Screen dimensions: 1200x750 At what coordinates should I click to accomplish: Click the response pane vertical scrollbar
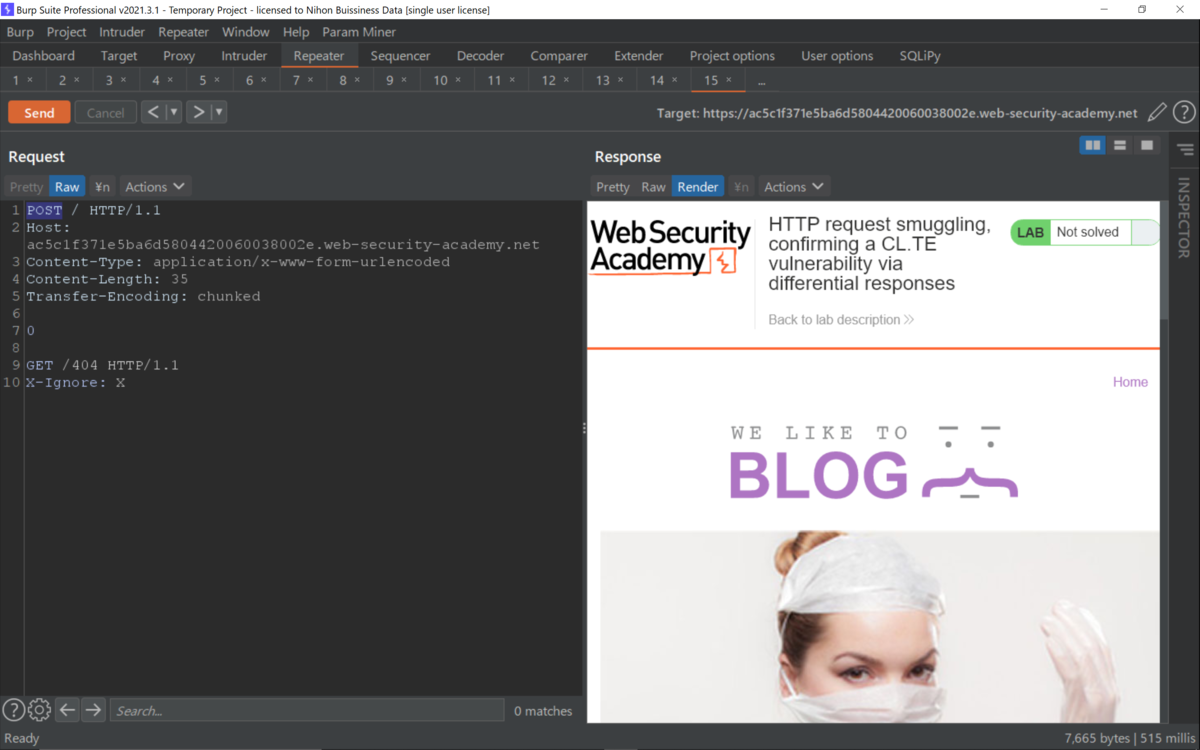tap(1164, 260)
